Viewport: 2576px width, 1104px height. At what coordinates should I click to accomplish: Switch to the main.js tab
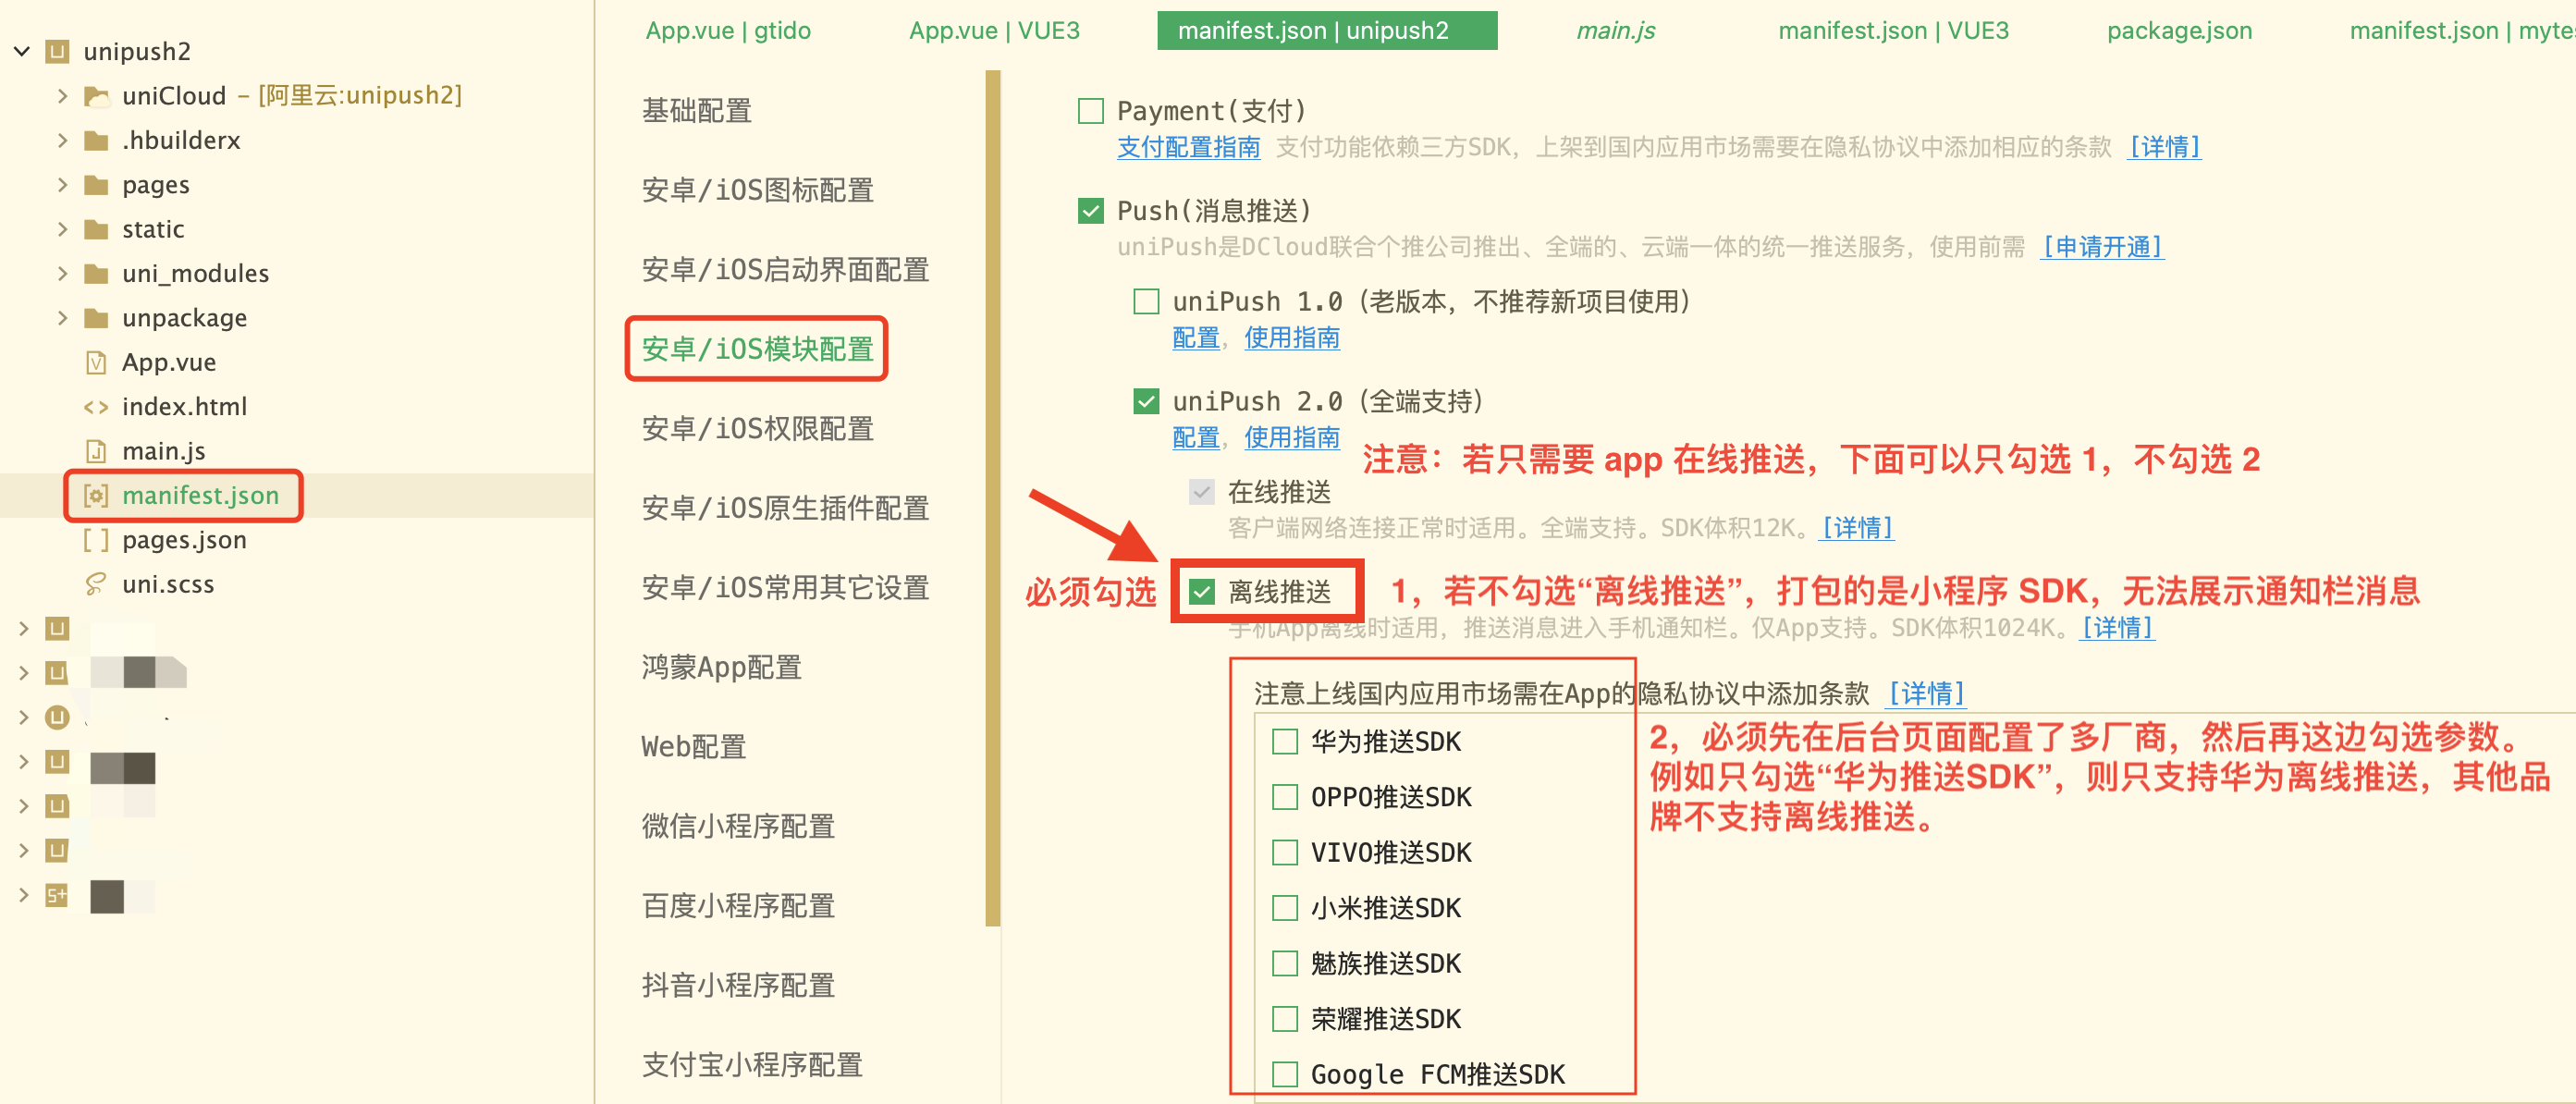tap(1615, 31)
